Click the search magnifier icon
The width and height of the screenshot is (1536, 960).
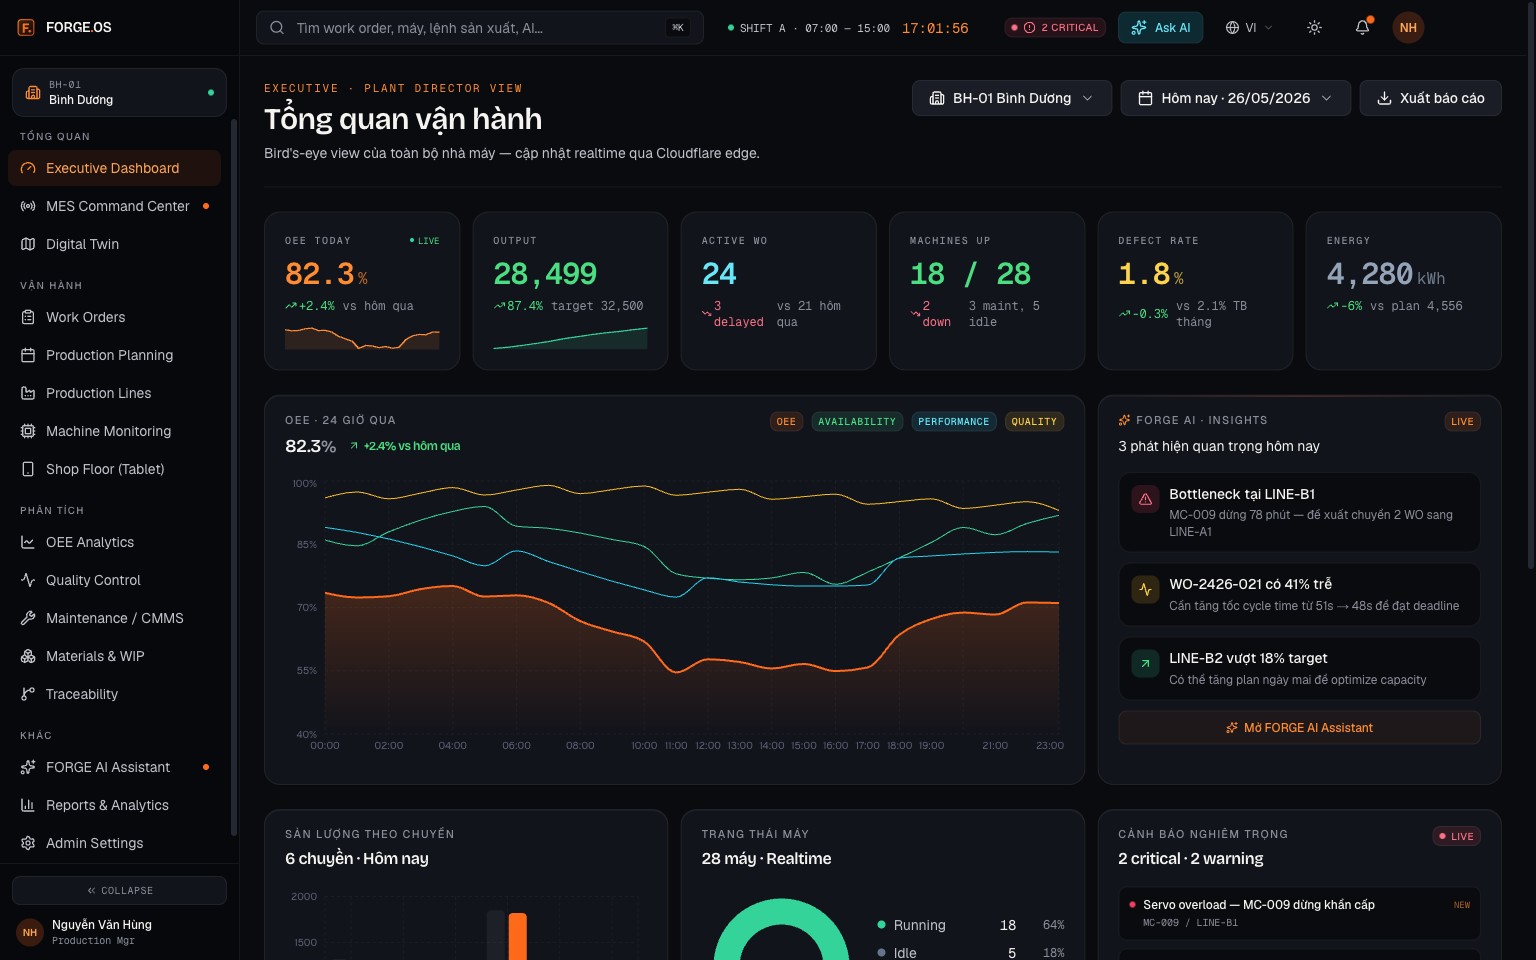click(x=277, y=28)
